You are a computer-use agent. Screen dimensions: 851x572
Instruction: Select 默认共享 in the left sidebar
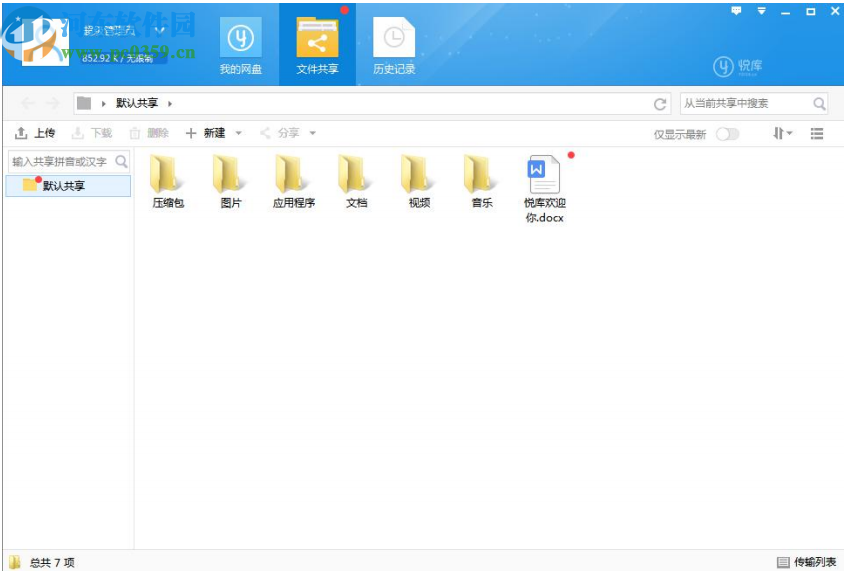(68, 186)
